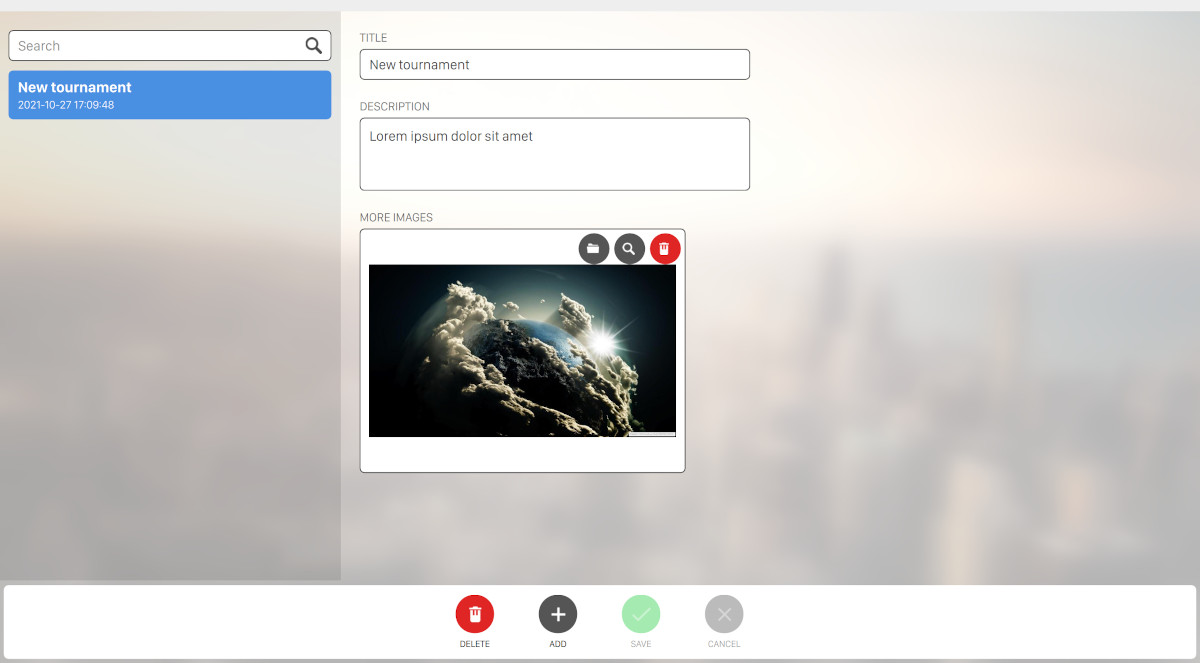Open the folder icon to browse images
Screen dimensions: 1200x663
(x=594, y=248)
